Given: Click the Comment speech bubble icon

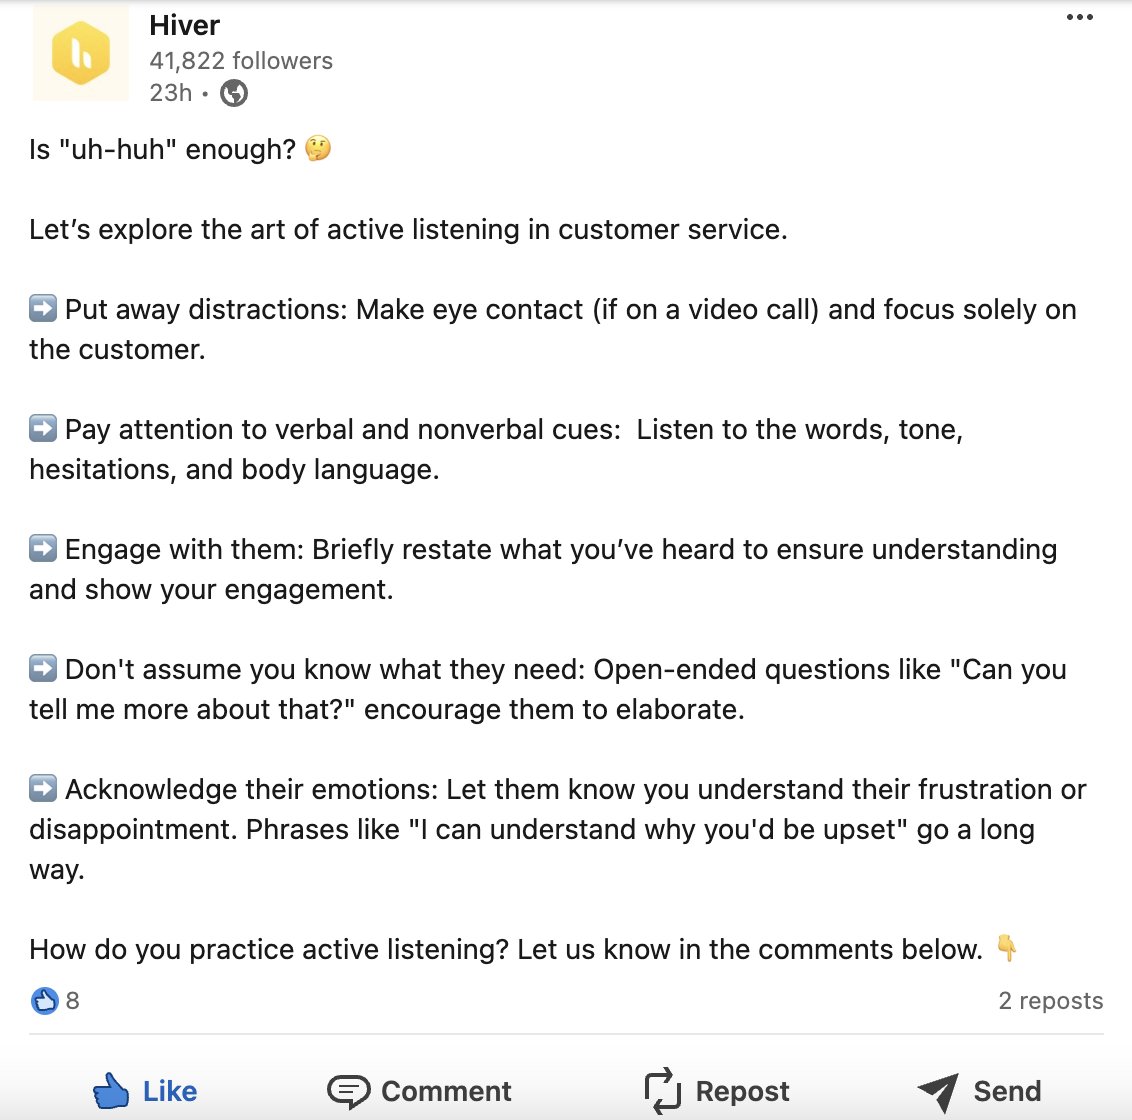Looking at the screenshot, I should pyautogui.click(x=349, y=1091).
